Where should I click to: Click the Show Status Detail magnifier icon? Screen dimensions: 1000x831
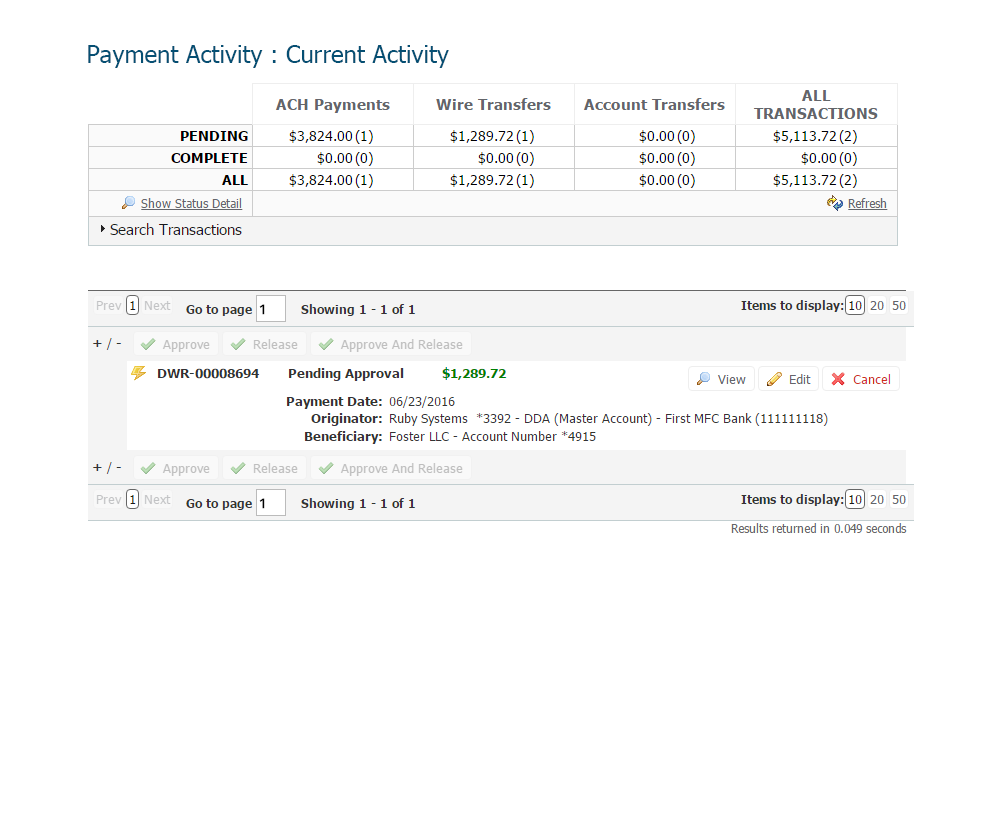(x=128, y=203)
